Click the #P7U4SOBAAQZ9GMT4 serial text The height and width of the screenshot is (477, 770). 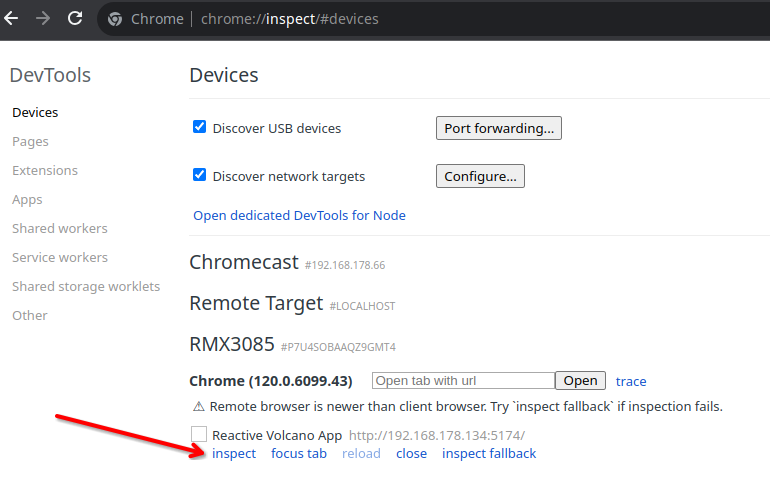(338, 347)
